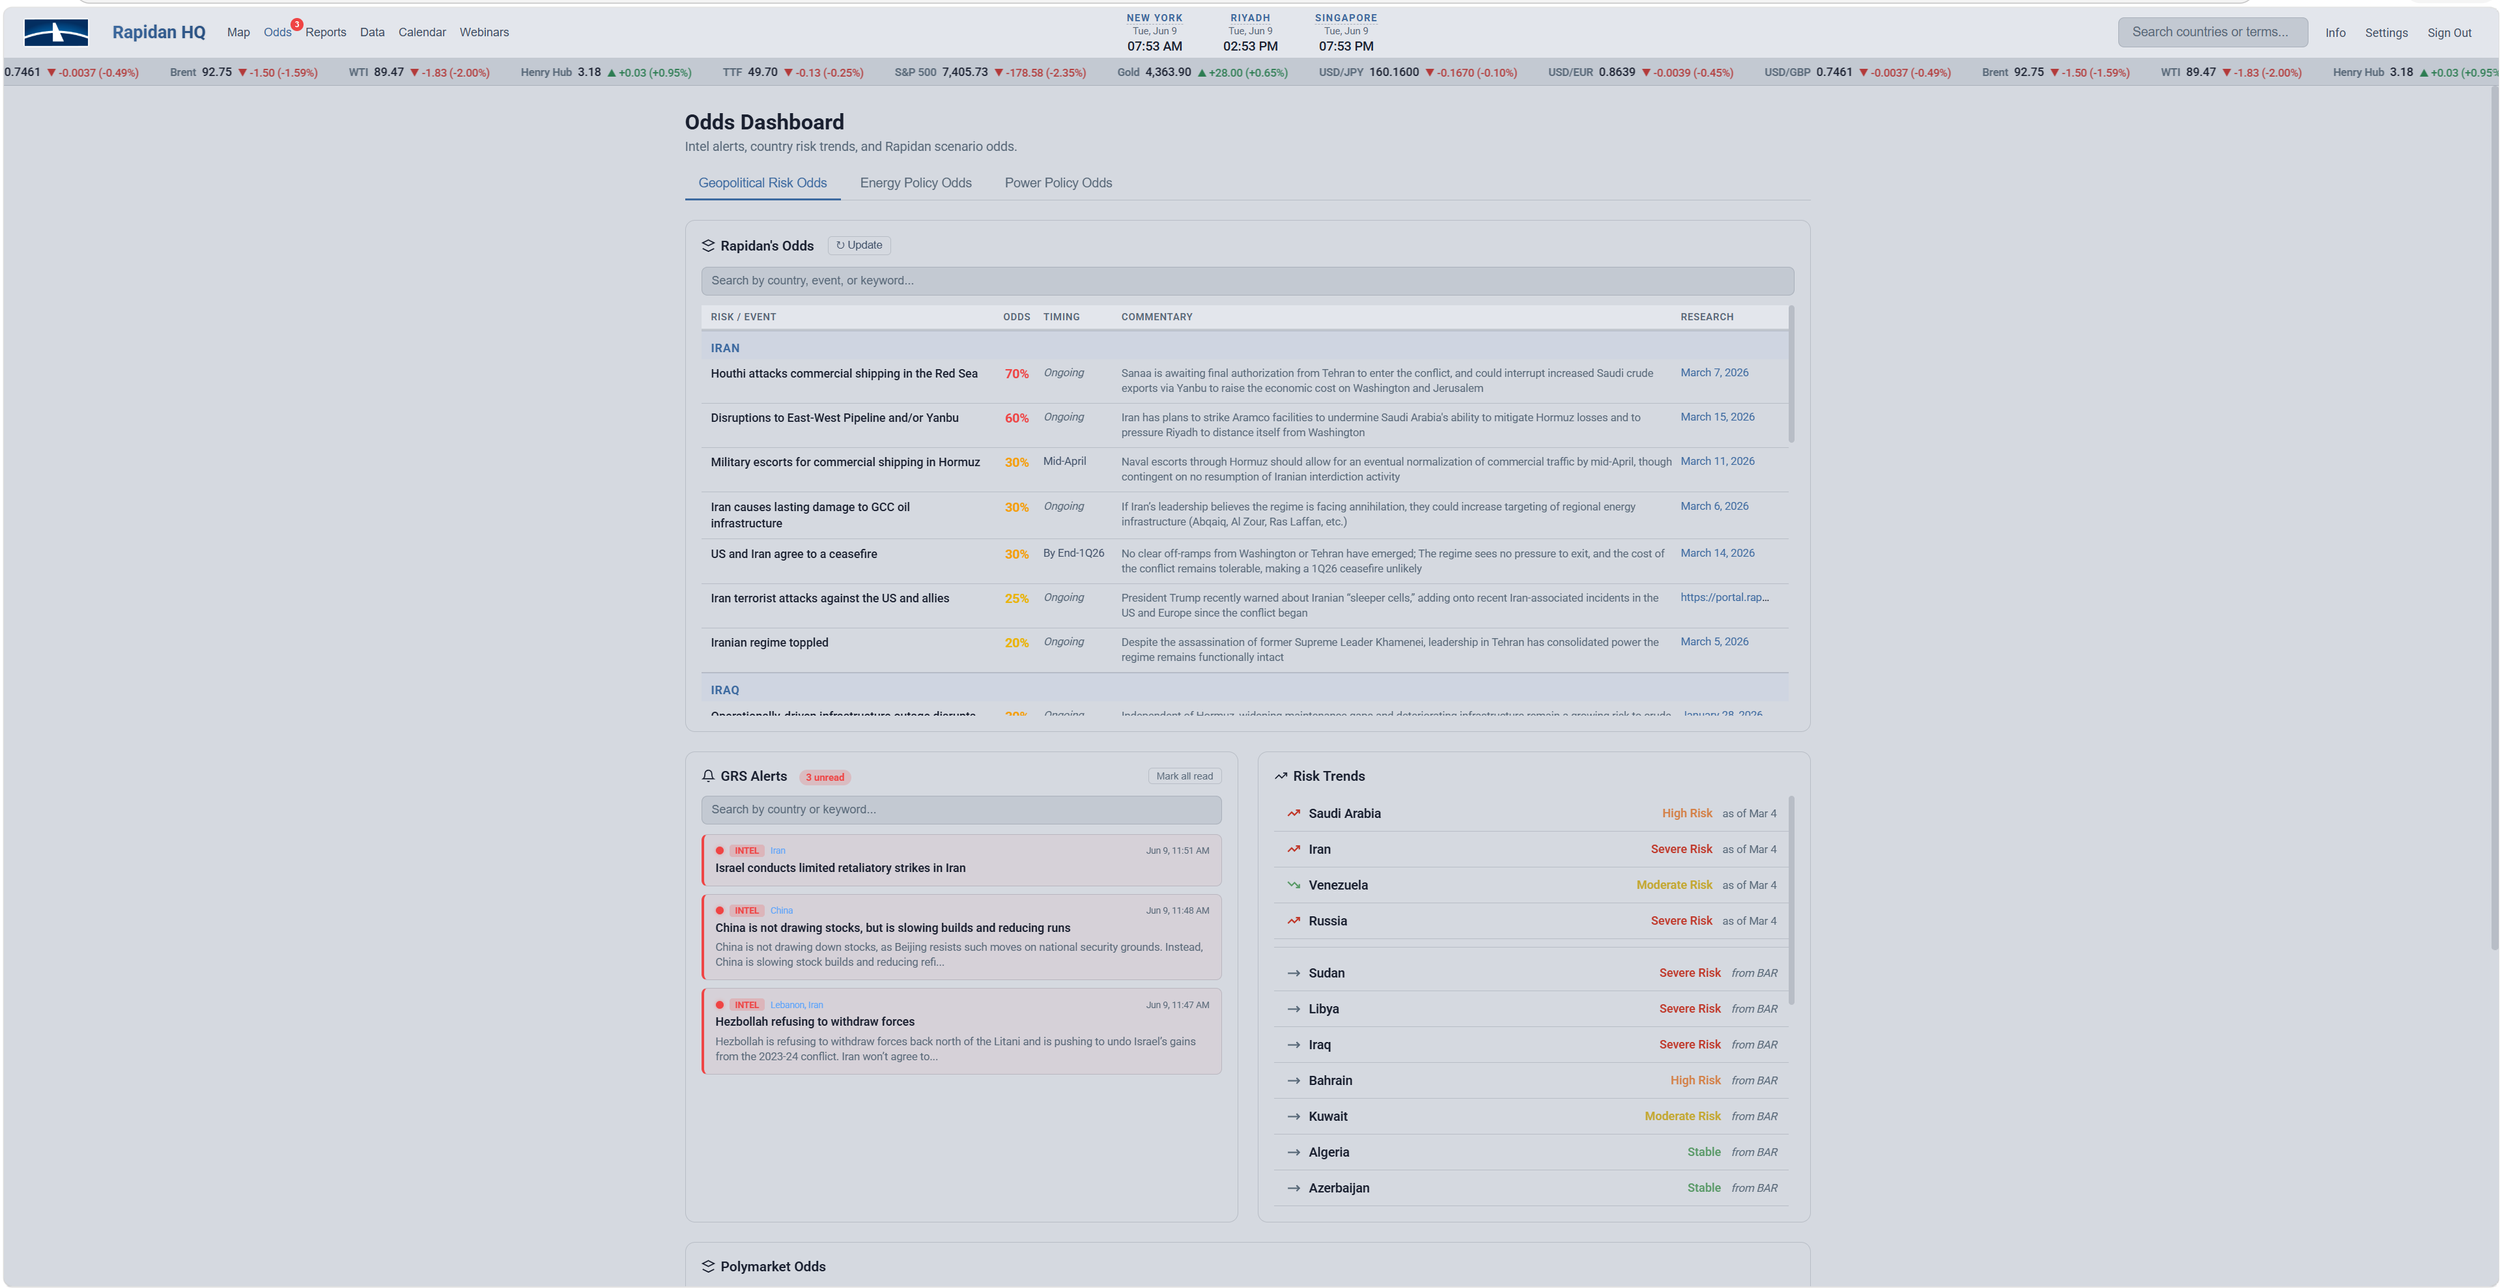The width and height of the screenshot is (2500, 1288).
Task: Click the red unread dot on China stocks alert
Action: coord(720,911)
